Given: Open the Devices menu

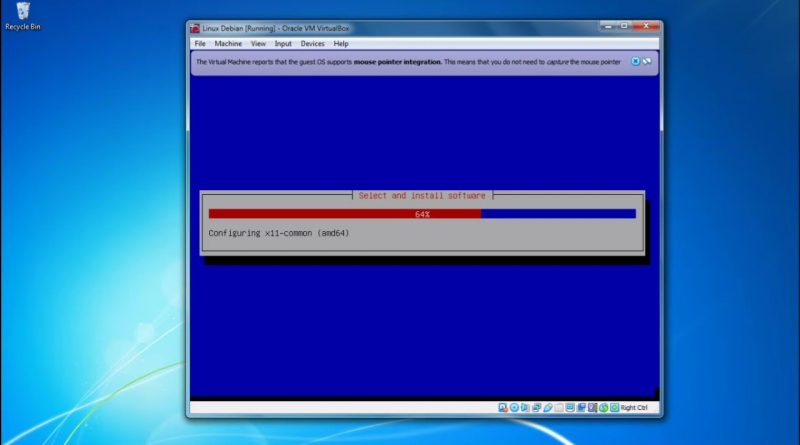Looking at the screenshot, I should pyautogui.click(x=312, y=44).
